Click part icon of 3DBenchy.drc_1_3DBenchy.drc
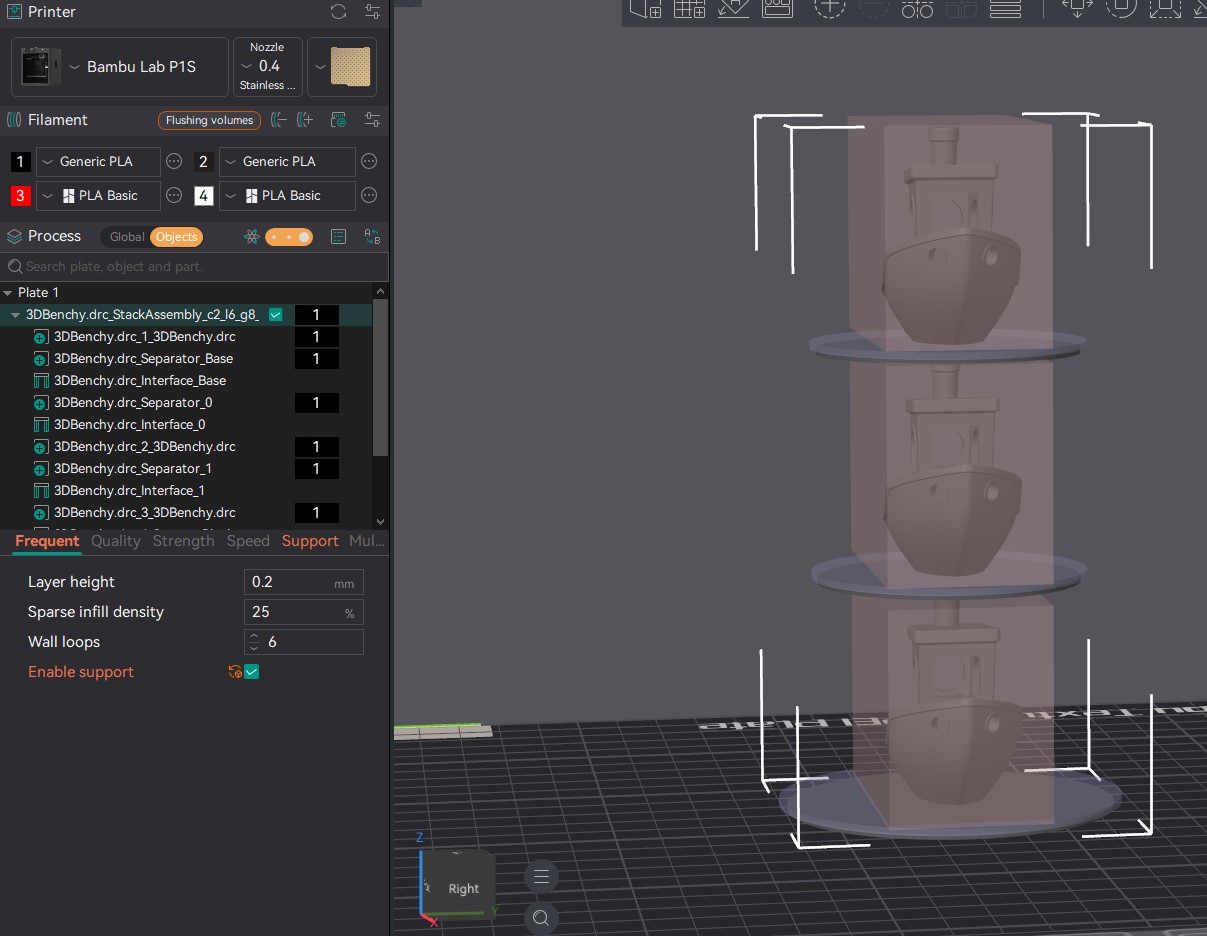 point(41,337)
